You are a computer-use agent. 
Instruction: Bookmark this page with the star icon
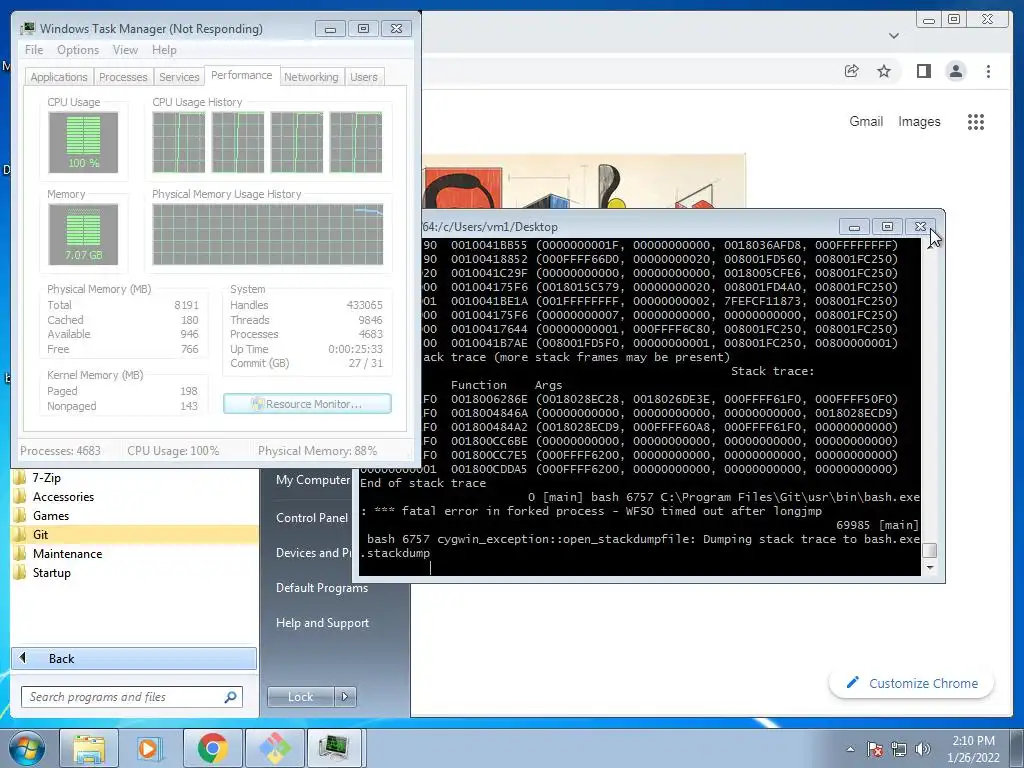click(884, 71)
